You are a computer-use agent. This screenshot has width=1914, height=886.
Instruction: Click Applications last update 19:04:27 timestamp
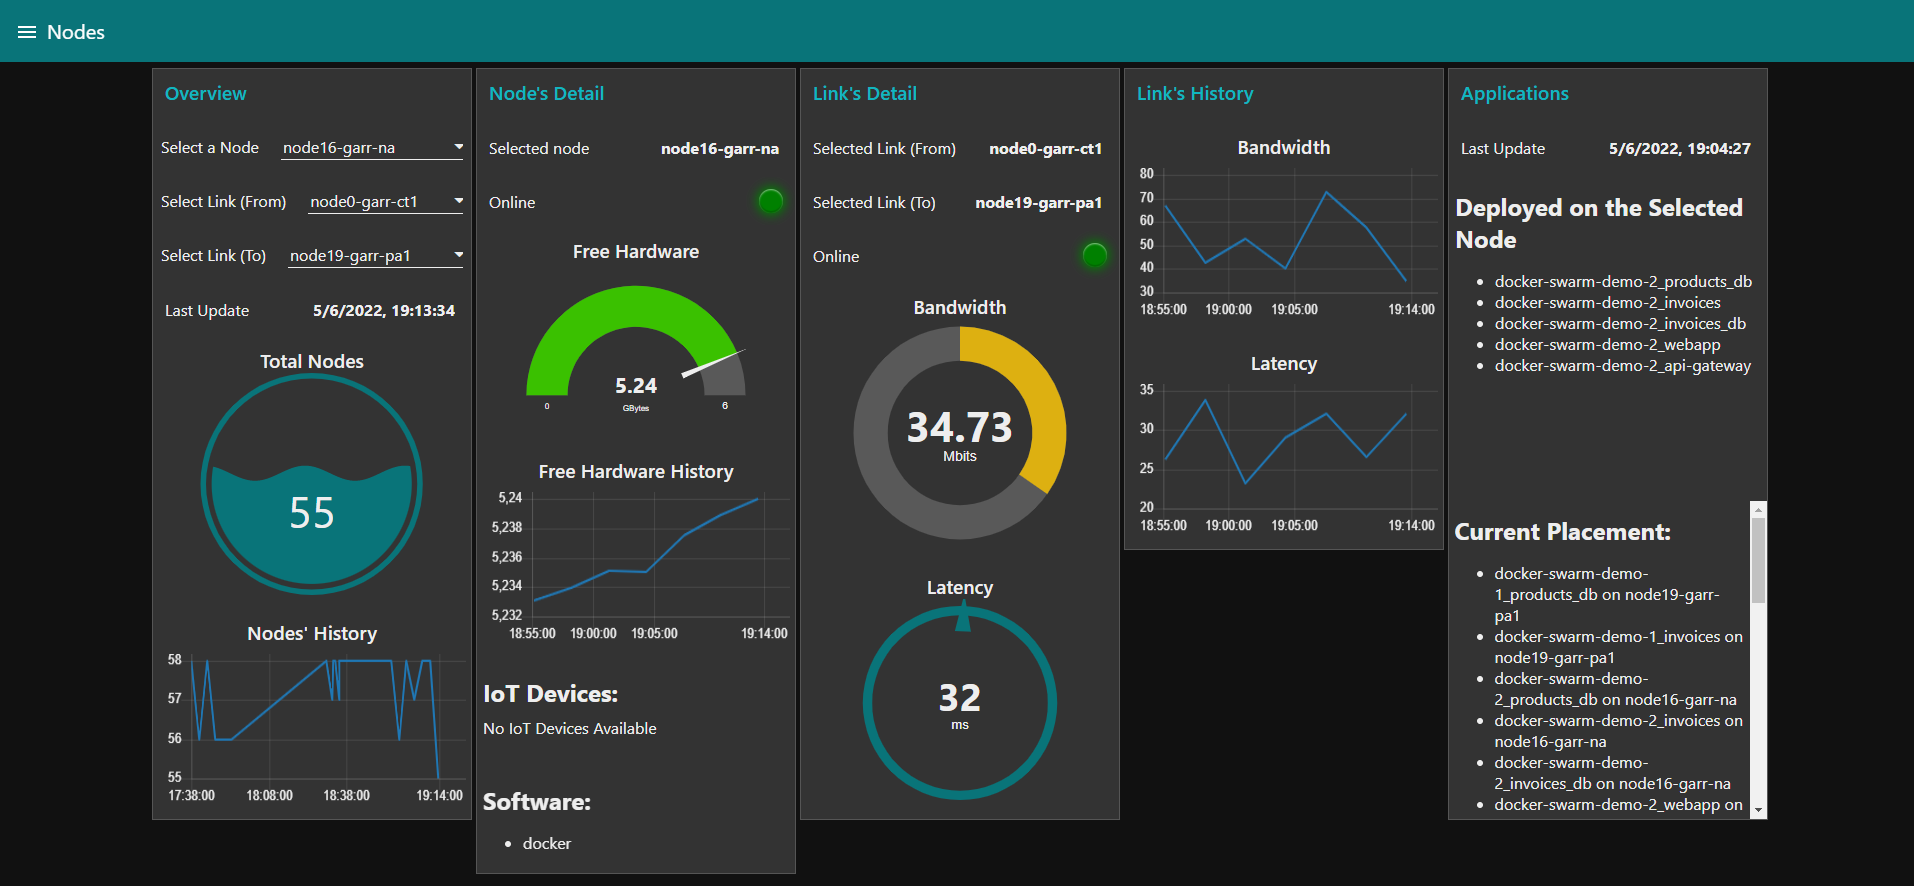coord(1679,148)
